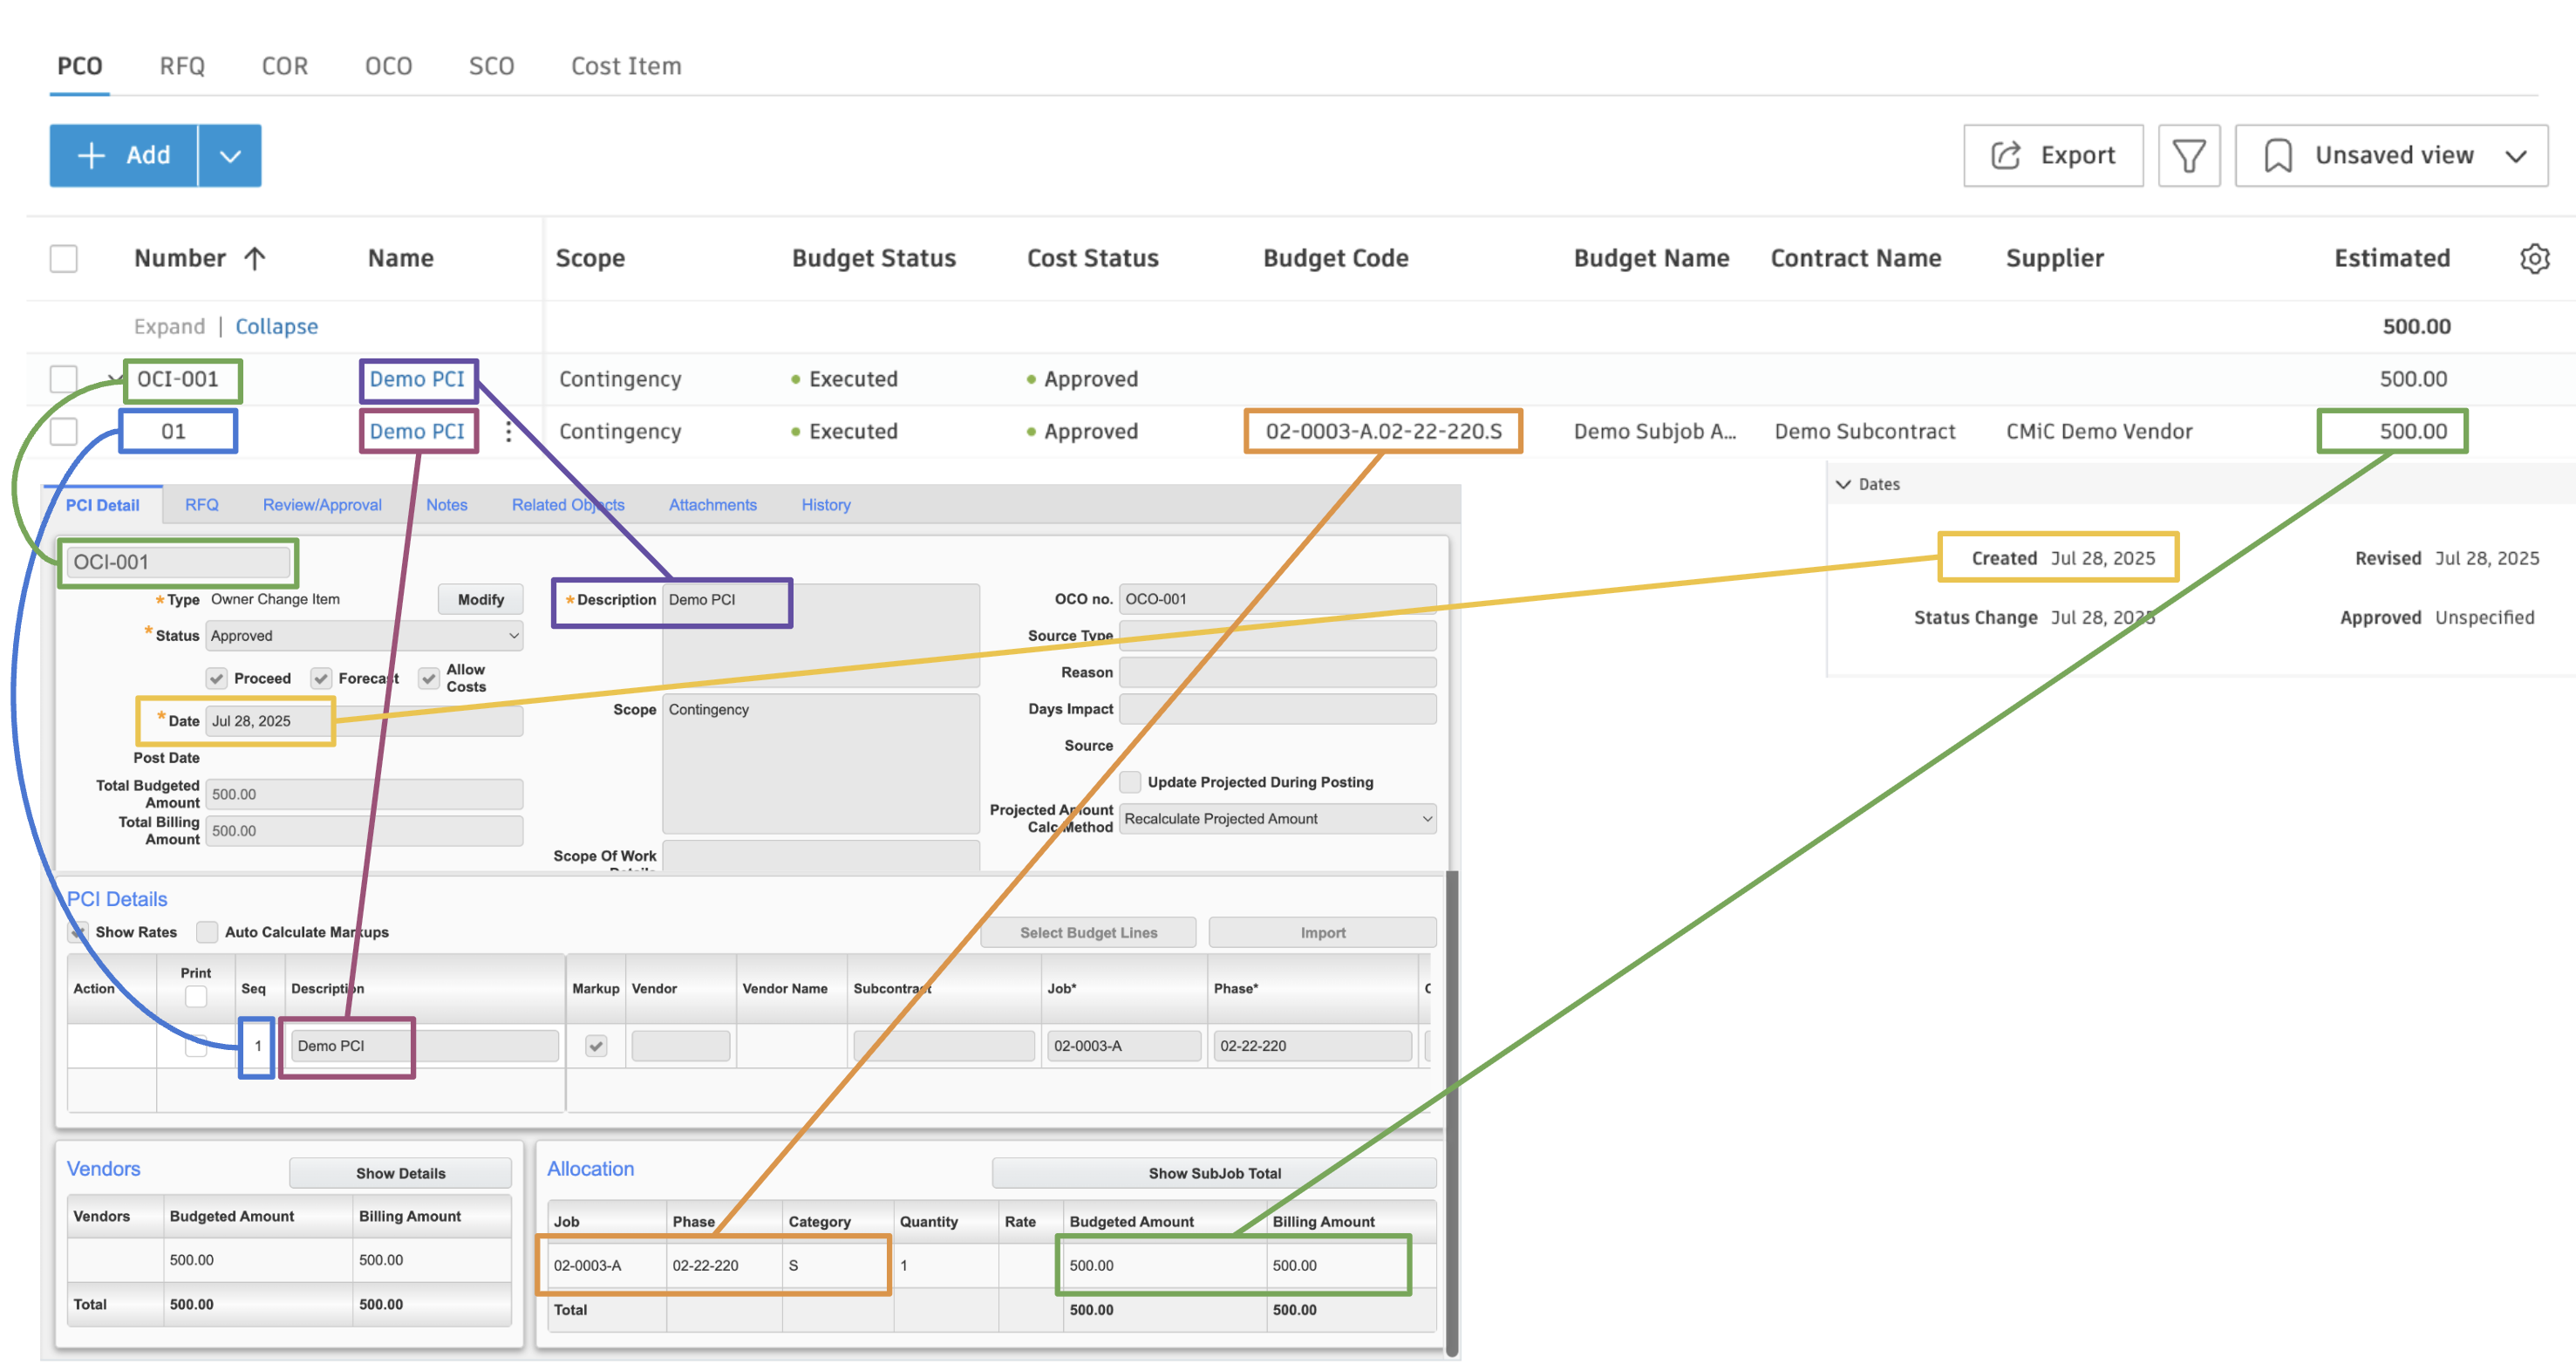Switch to the COR tab

tap(285, 66)
